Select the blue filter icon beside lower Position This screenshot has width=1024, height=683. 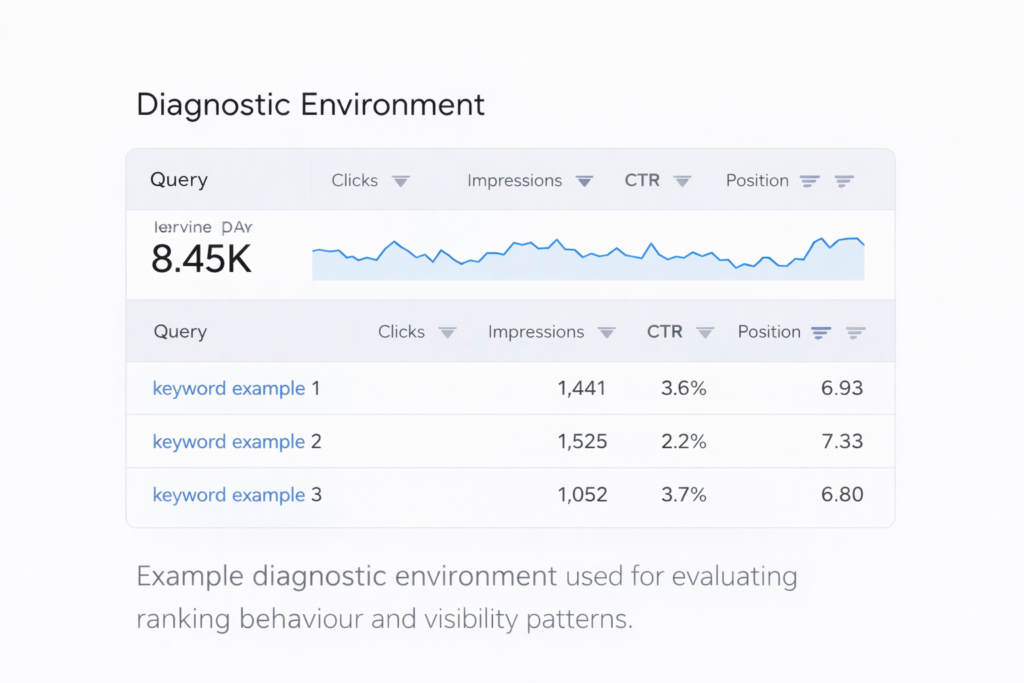pyautogui.click(x=821, y=333)
